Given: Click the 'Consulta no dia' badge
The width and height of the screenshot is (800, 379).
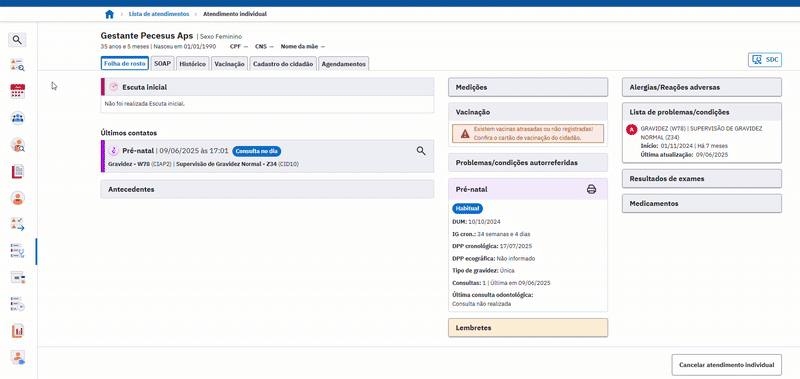Looking at the screenshot, I should pyautogui.click(x=257, y=151).
